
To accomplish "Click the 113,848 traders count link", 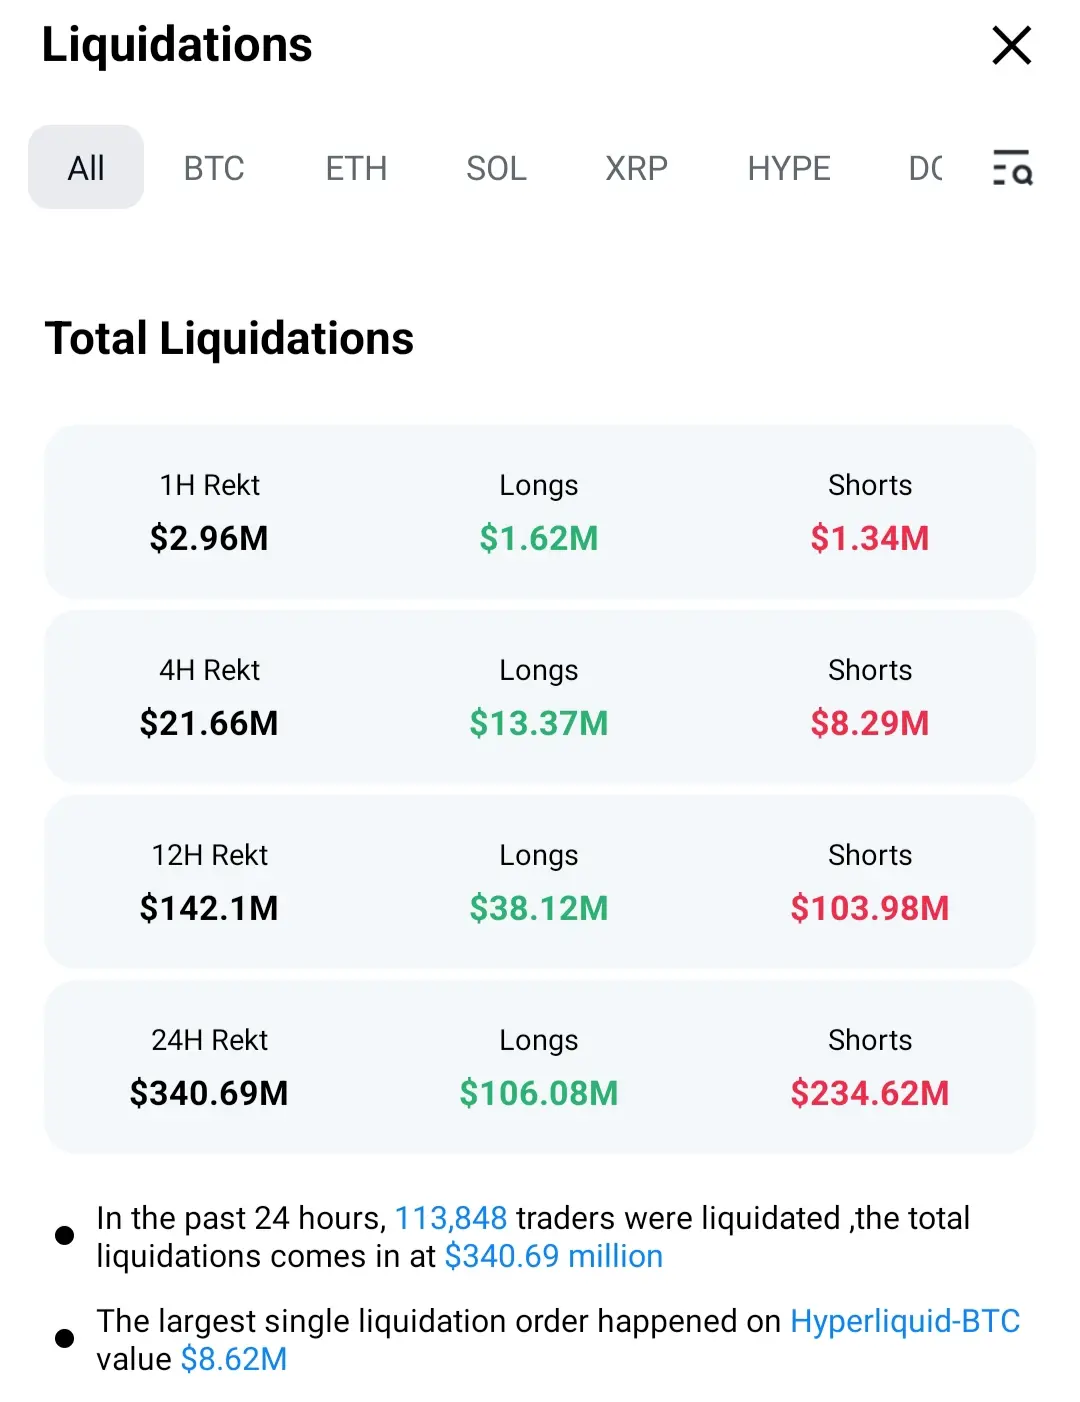I will click(x=451, y=1218).
